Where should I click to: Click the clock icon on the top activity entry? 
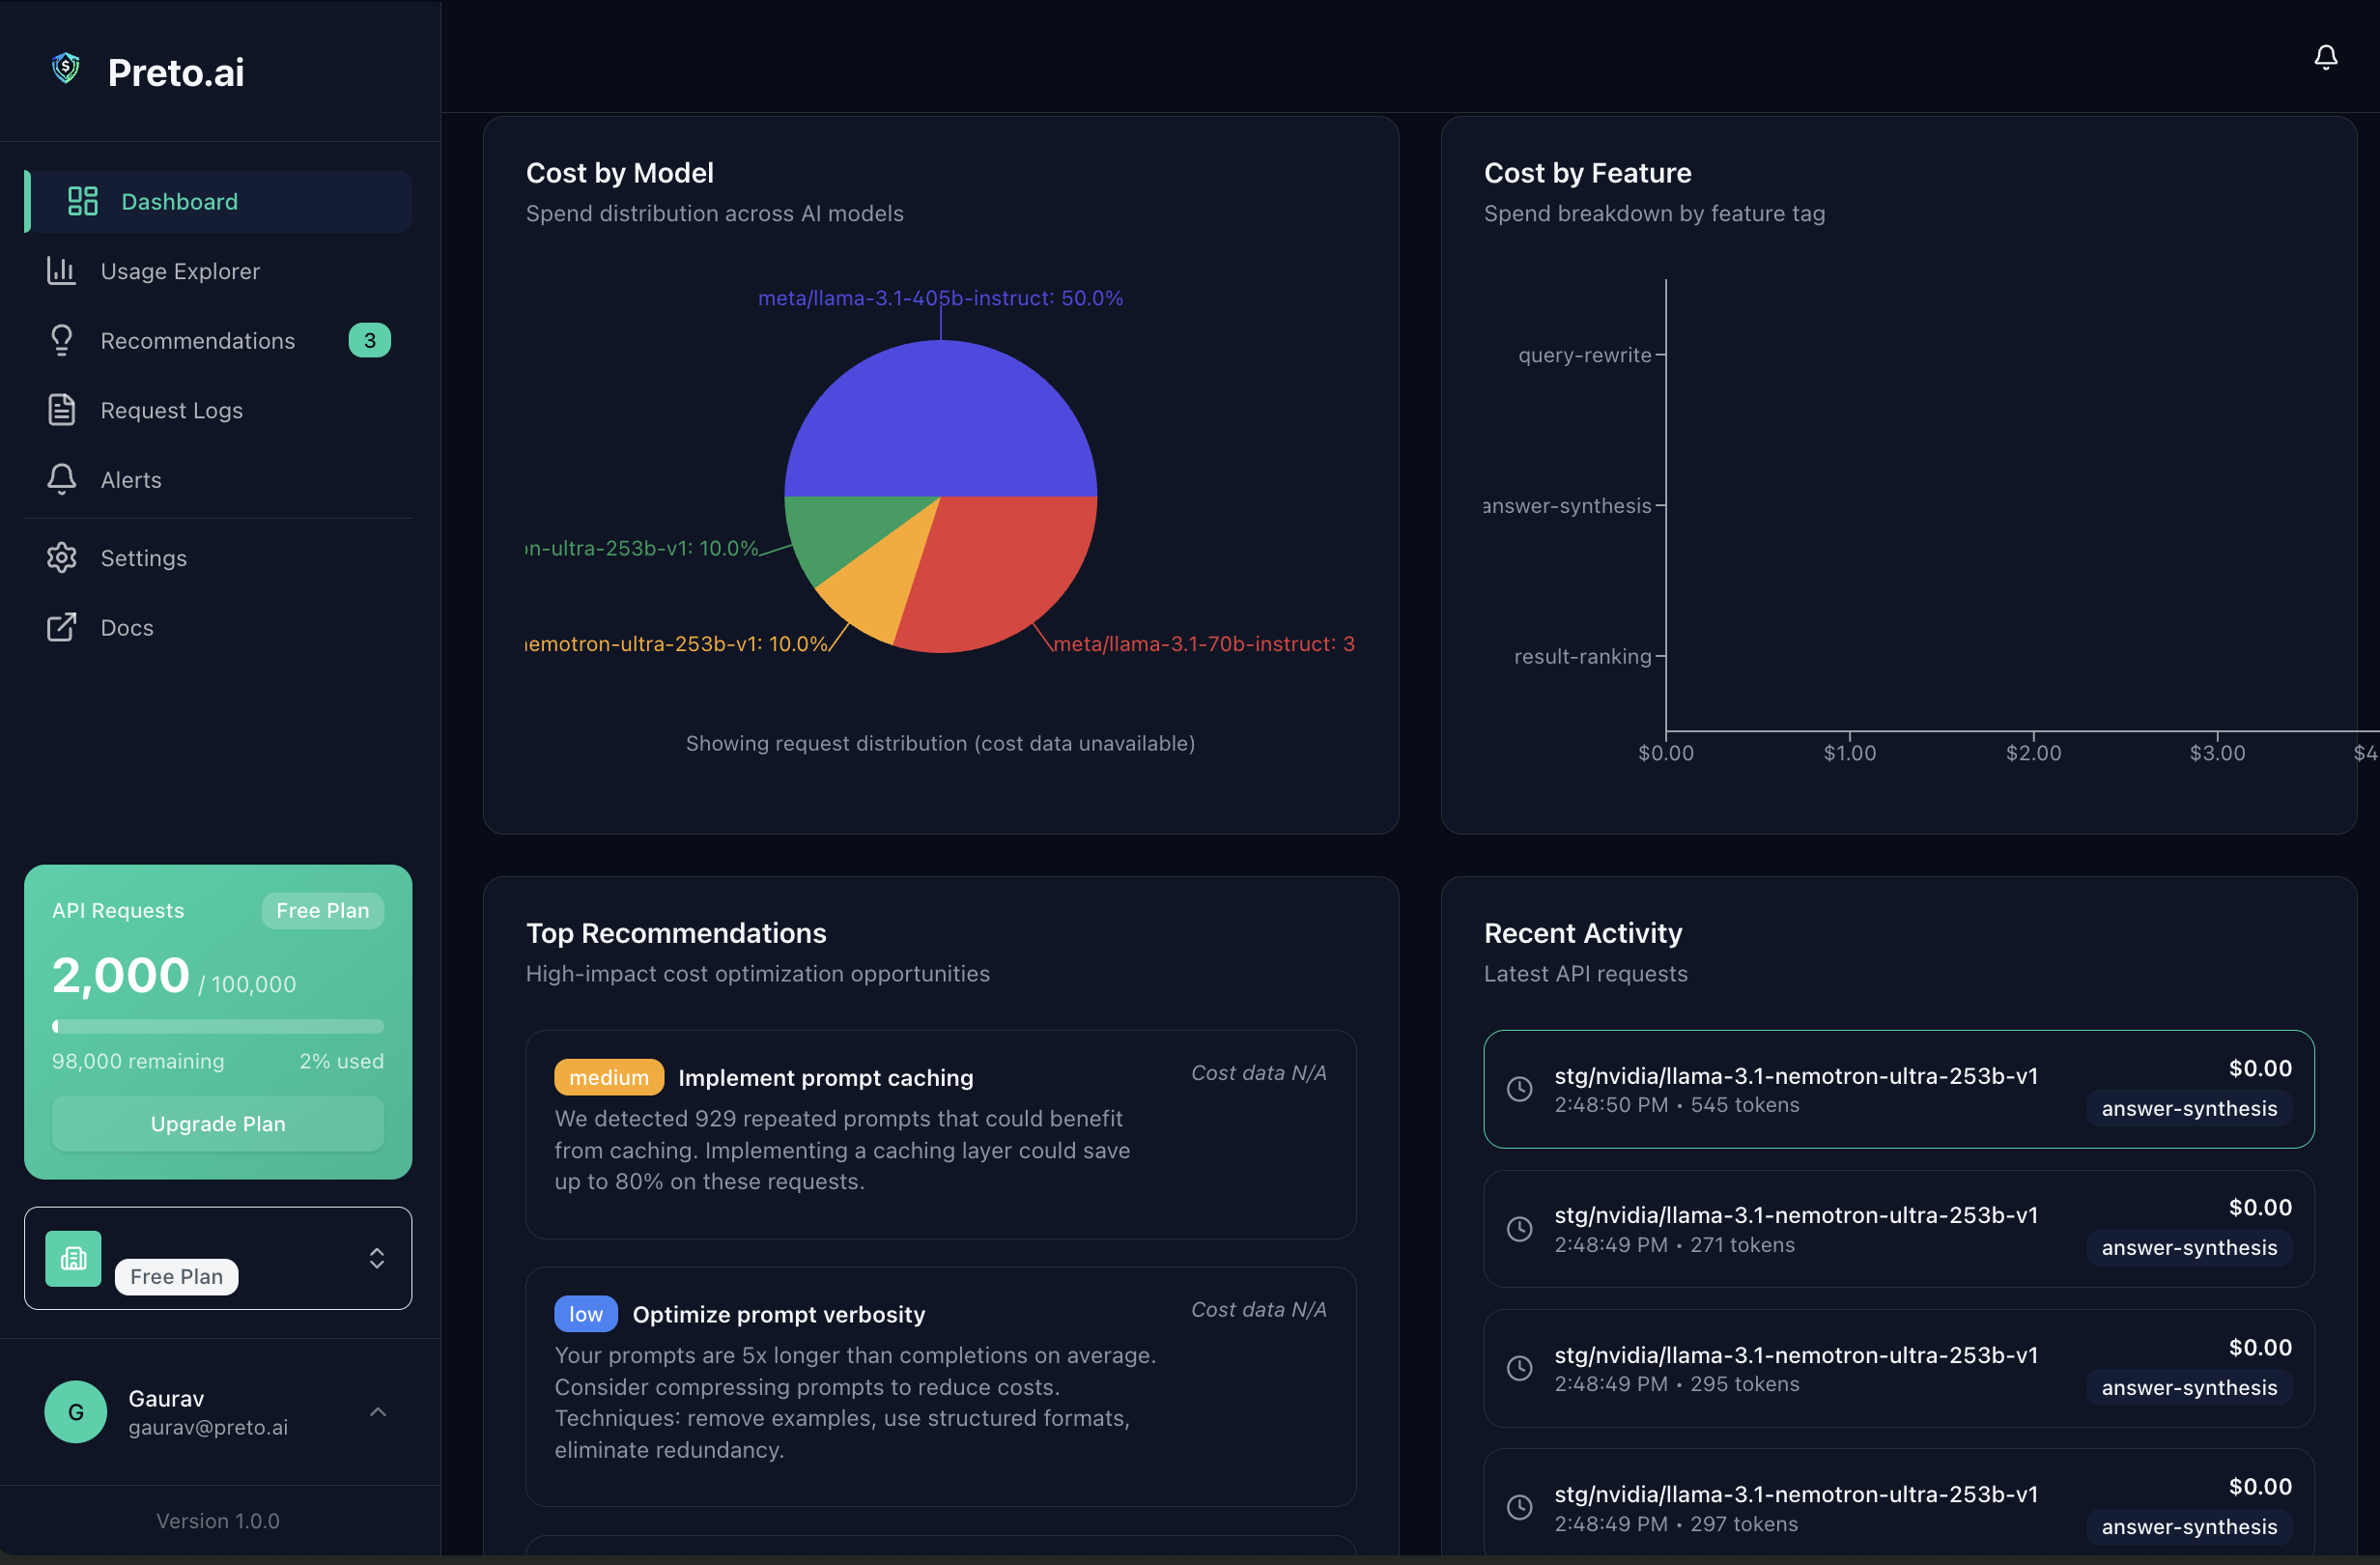(1520, 1089)
